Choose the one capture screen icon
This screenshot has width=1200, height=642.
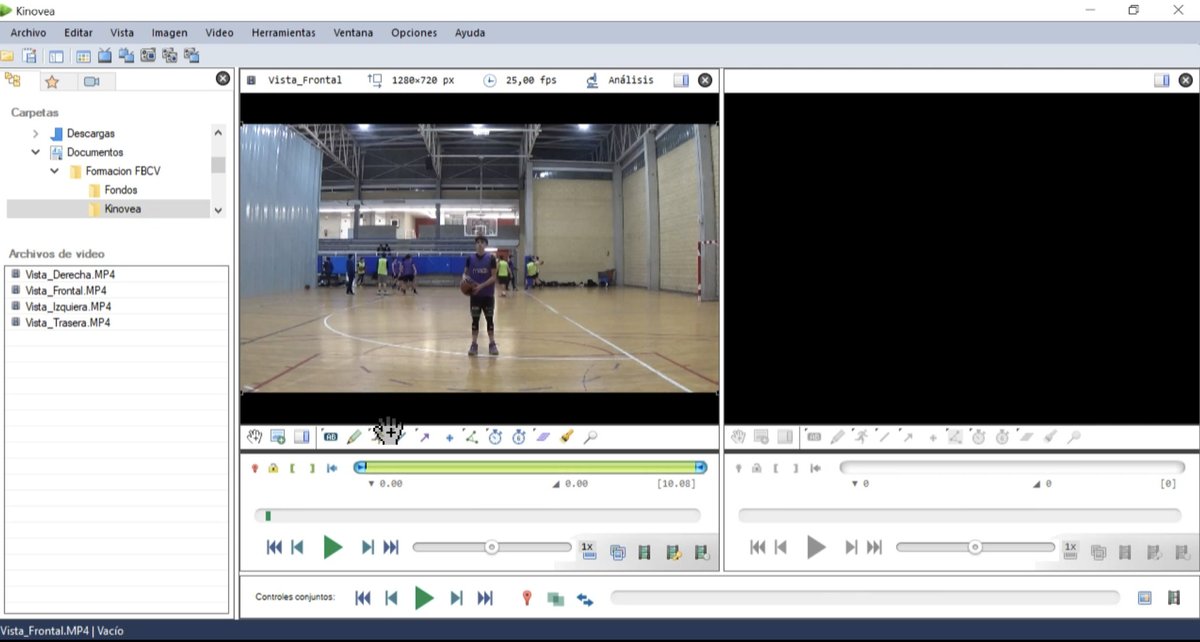148,55
